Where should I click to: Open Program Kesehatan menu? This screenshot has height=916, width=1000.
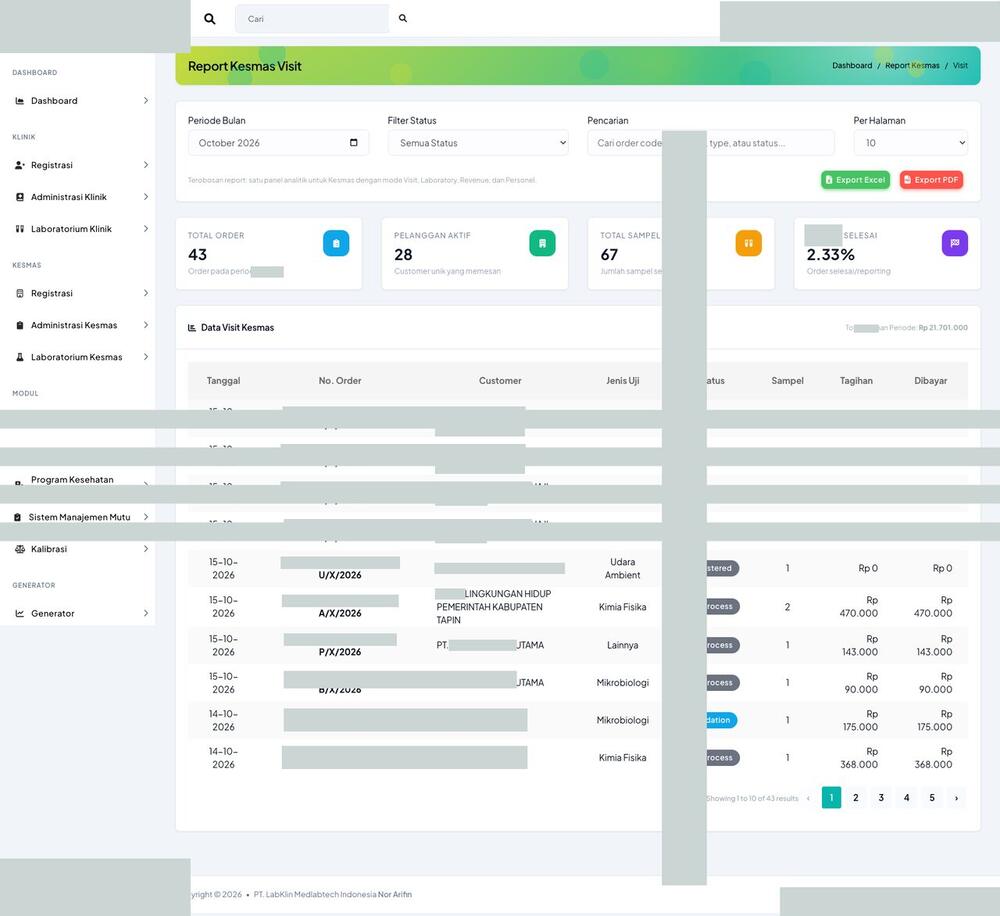(72, 480)
